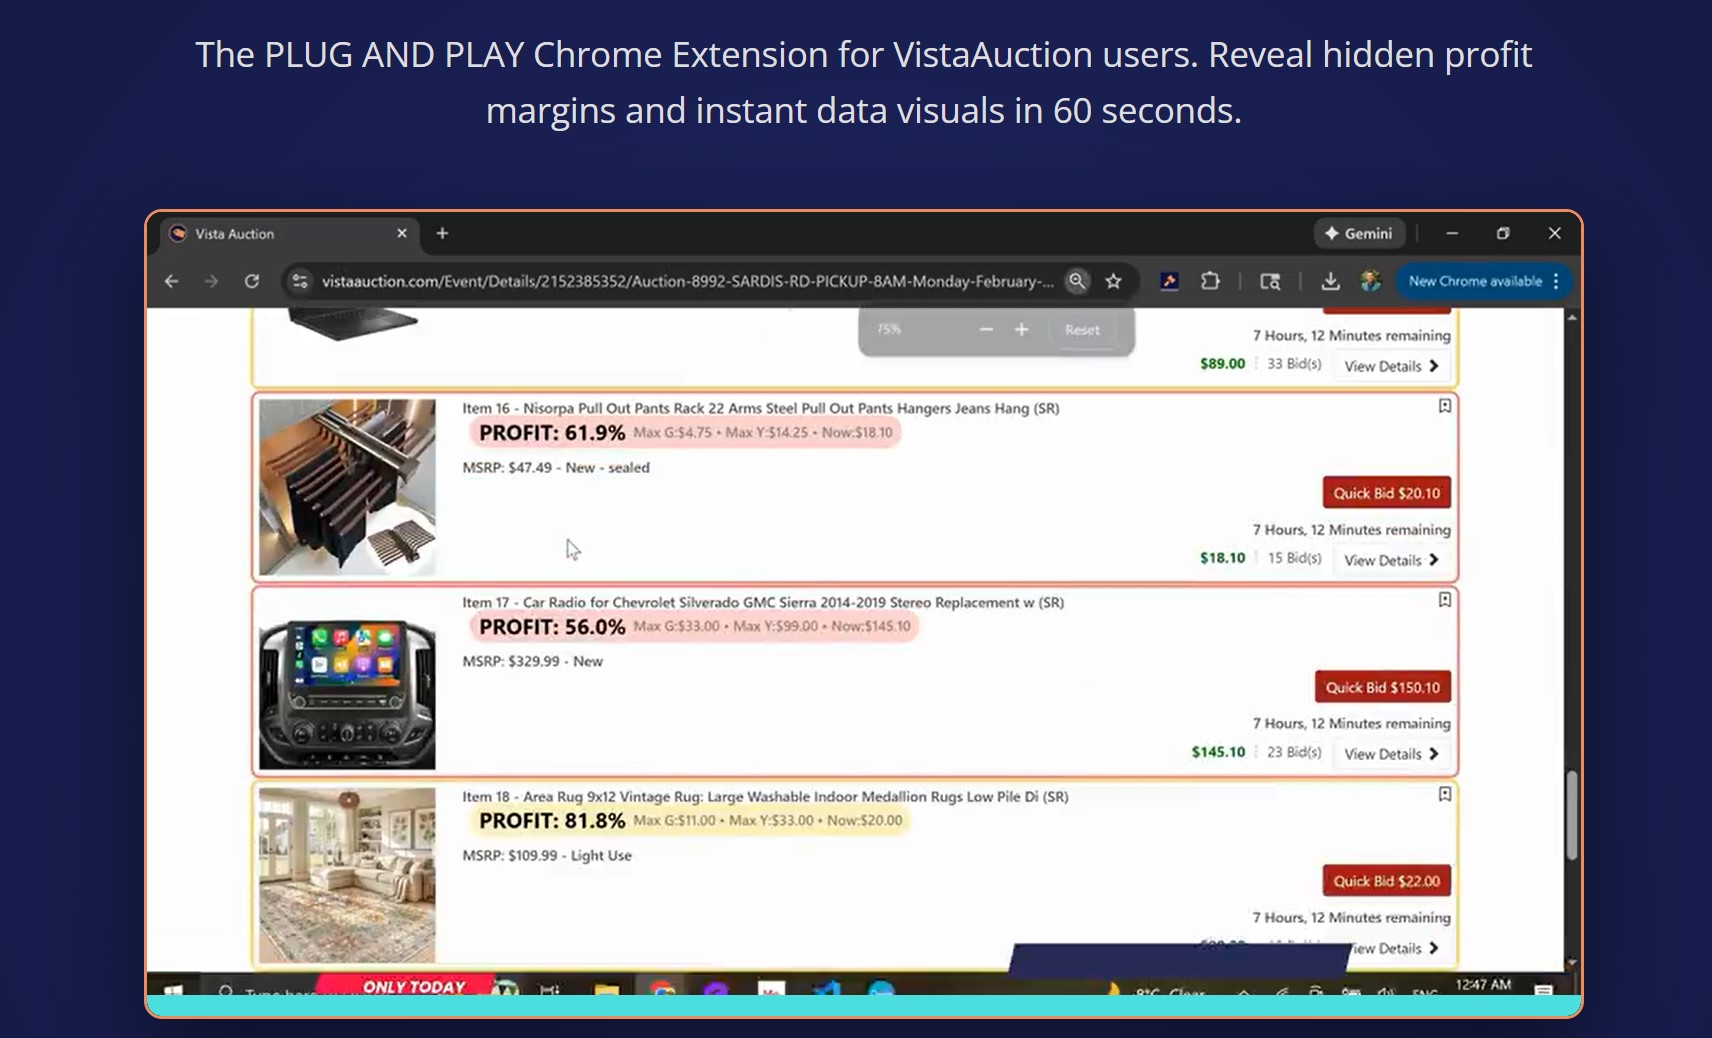This screenshot has width=1712, height=1038.
Task: Open the pinned dark blue extension icon
Action: tap(1169, 282)
